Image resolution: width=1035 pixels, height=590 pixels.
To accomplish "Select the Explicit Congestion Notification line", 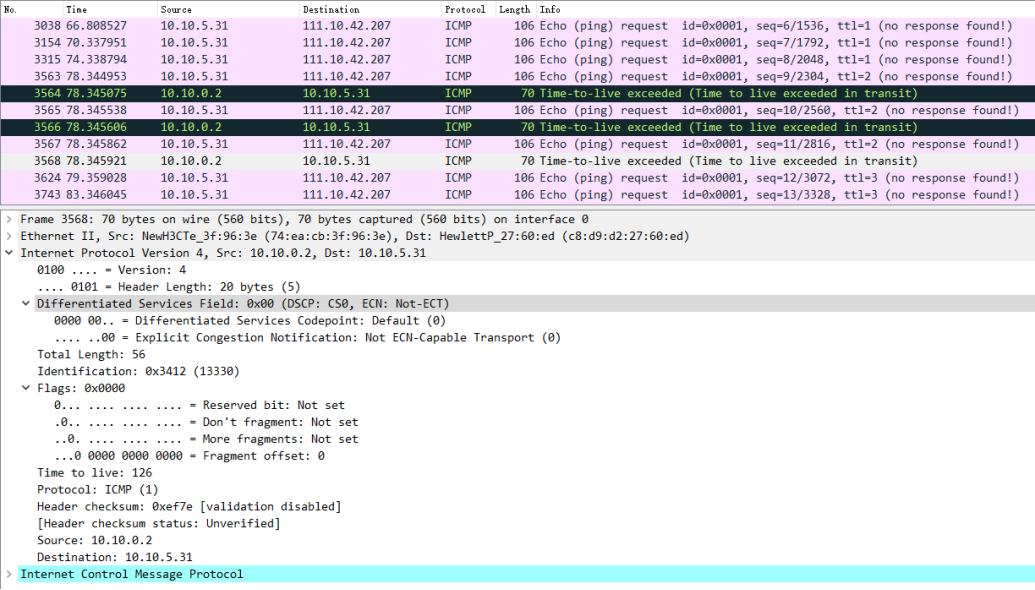I will [307, 338].
